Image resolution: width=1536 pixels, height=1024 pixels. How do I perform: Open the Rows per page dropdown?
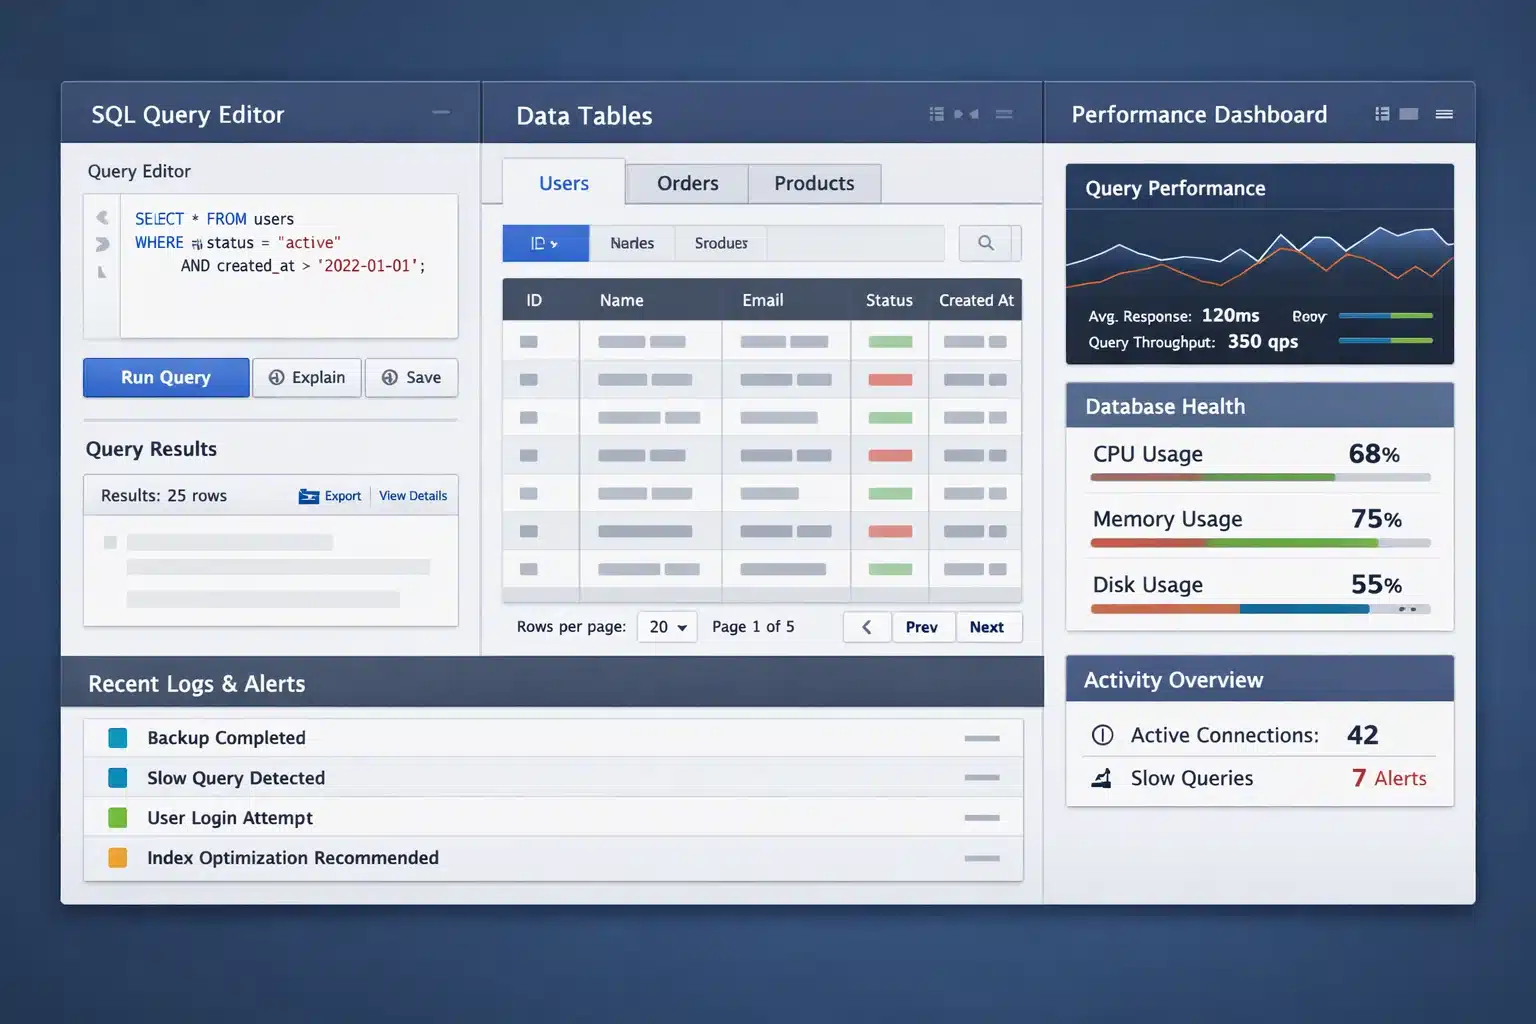[667, 626]
